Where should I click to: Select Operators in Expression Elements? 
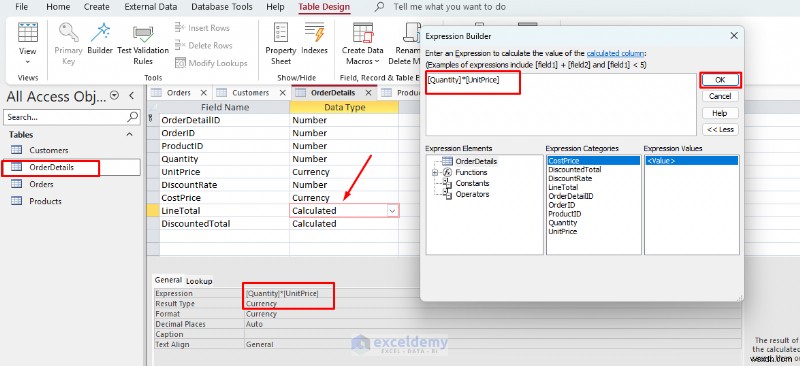coord(472,194)
